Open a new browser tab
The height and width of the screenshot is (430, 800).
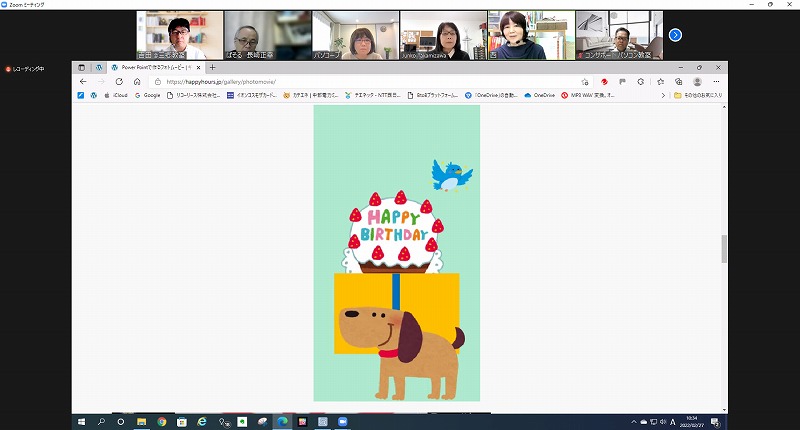pos(212,67)
